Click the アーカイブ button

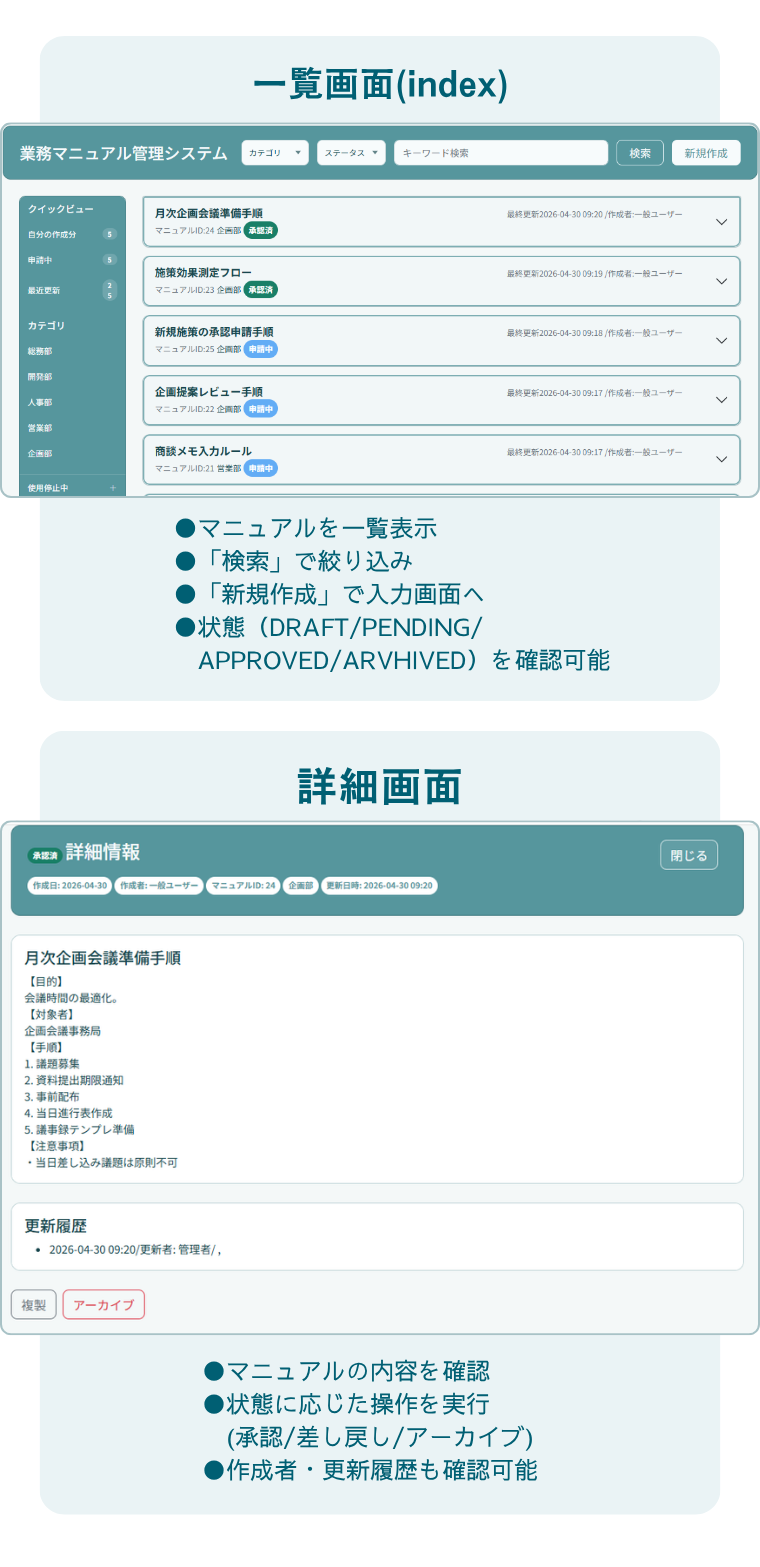(104, 1305)
